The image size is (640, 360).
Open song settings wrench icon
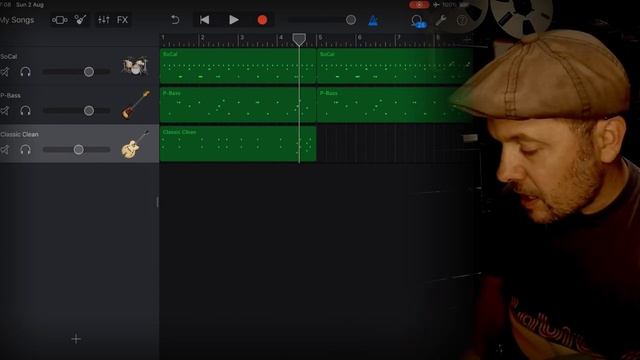click(x=440, y=20)
